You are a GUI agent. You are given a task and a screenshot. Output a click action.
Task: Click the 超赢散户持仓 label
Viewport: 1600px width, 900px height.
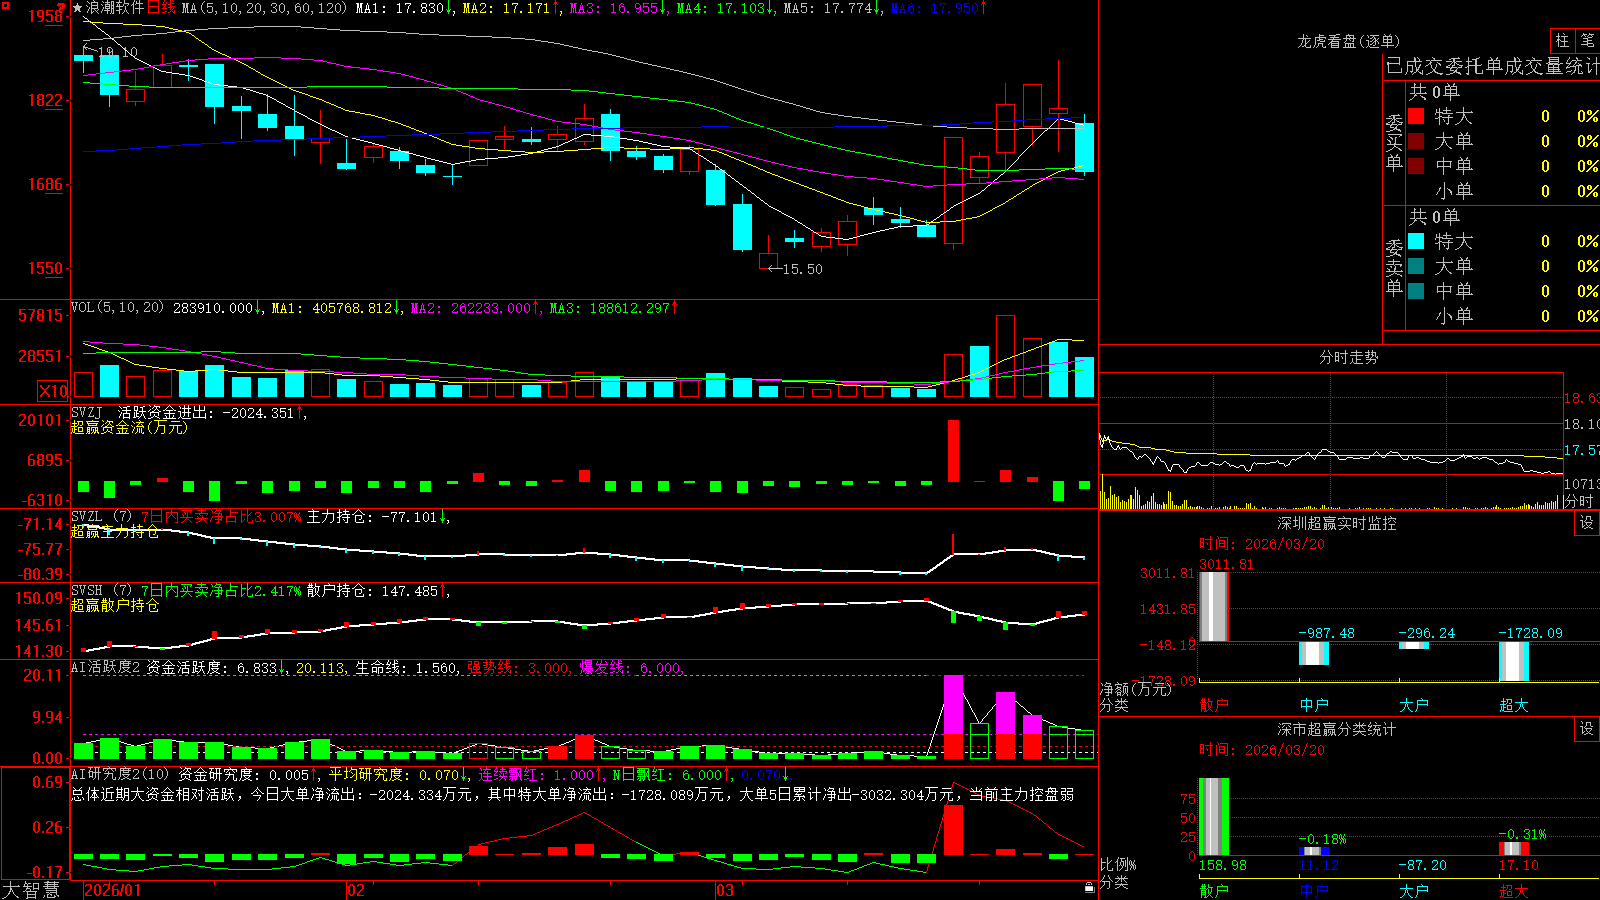(x=115, y=606)
